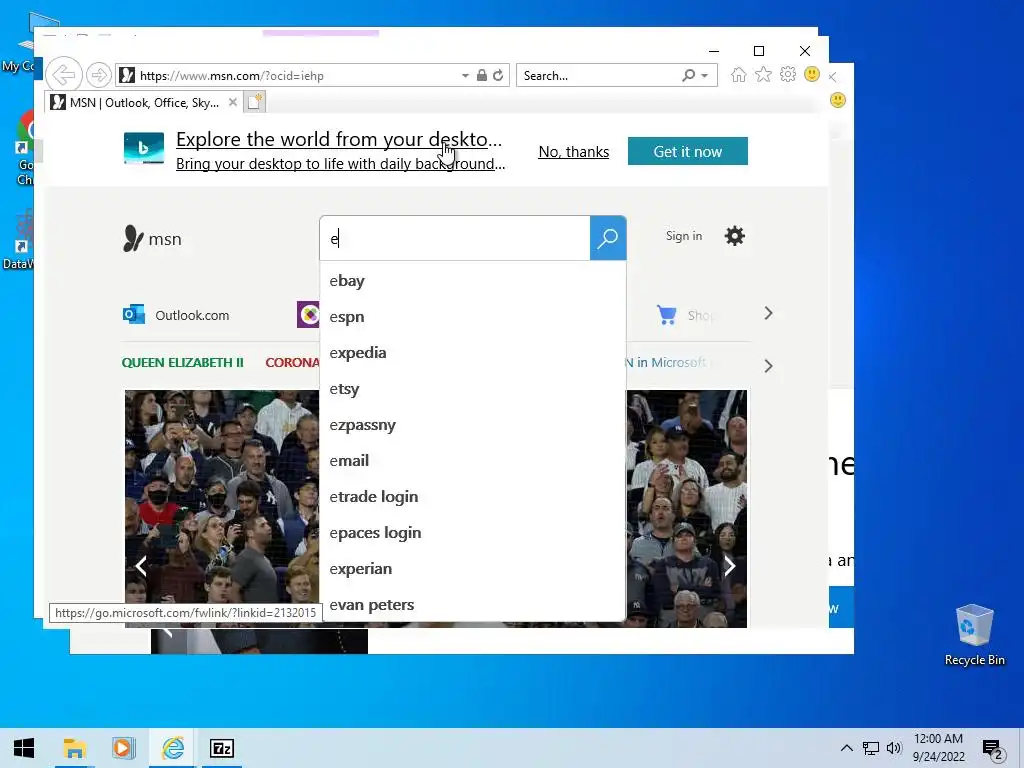Open the media player taskbar icon
1024x768 pixels.
click(123, 748)
